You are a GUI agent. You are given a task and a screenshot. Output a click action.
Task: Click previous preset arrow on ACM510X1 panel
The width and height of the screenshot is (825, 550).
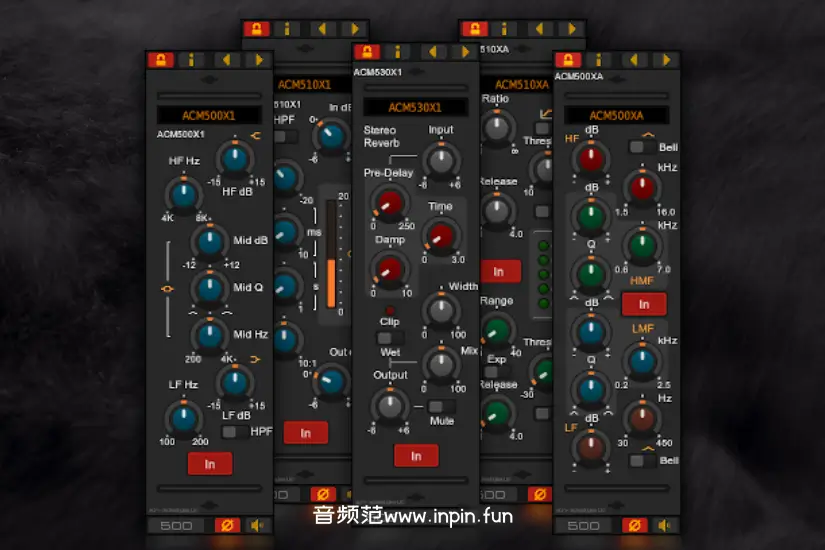click(x=322, y=29)
